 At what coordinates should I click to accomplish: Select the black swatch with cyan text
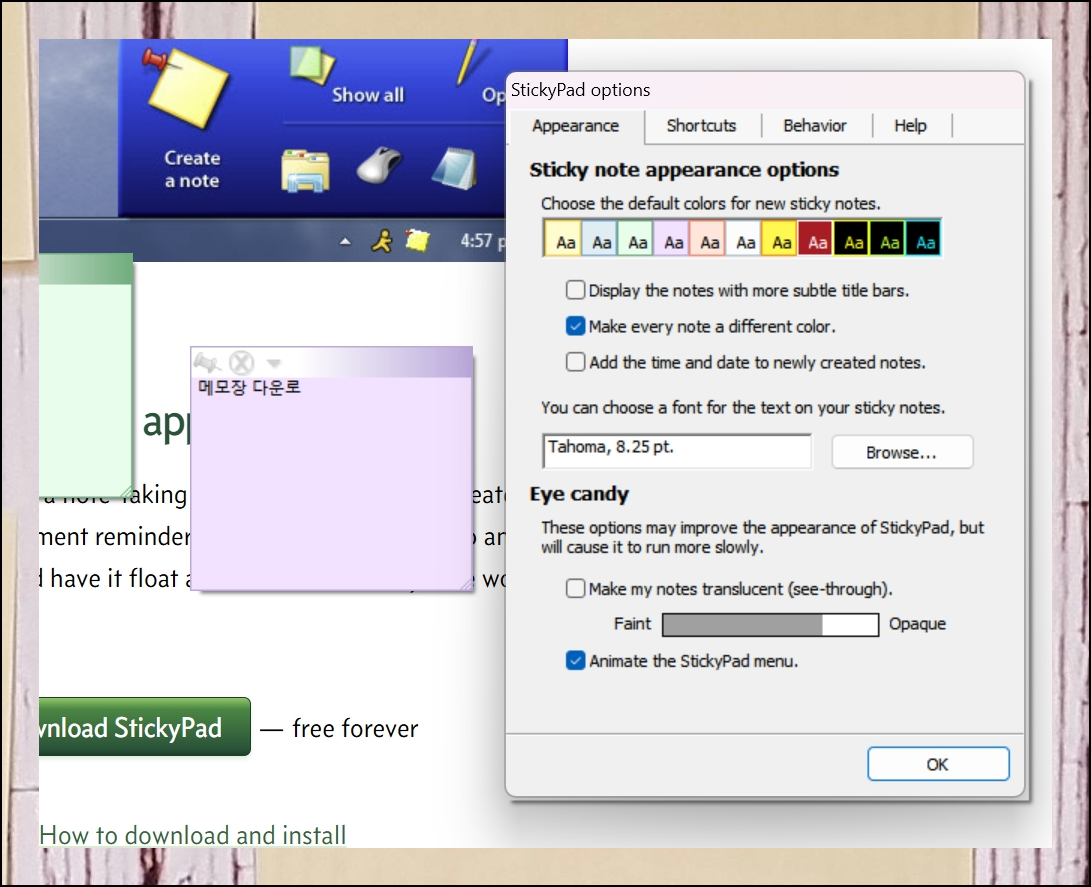(923, 238)
